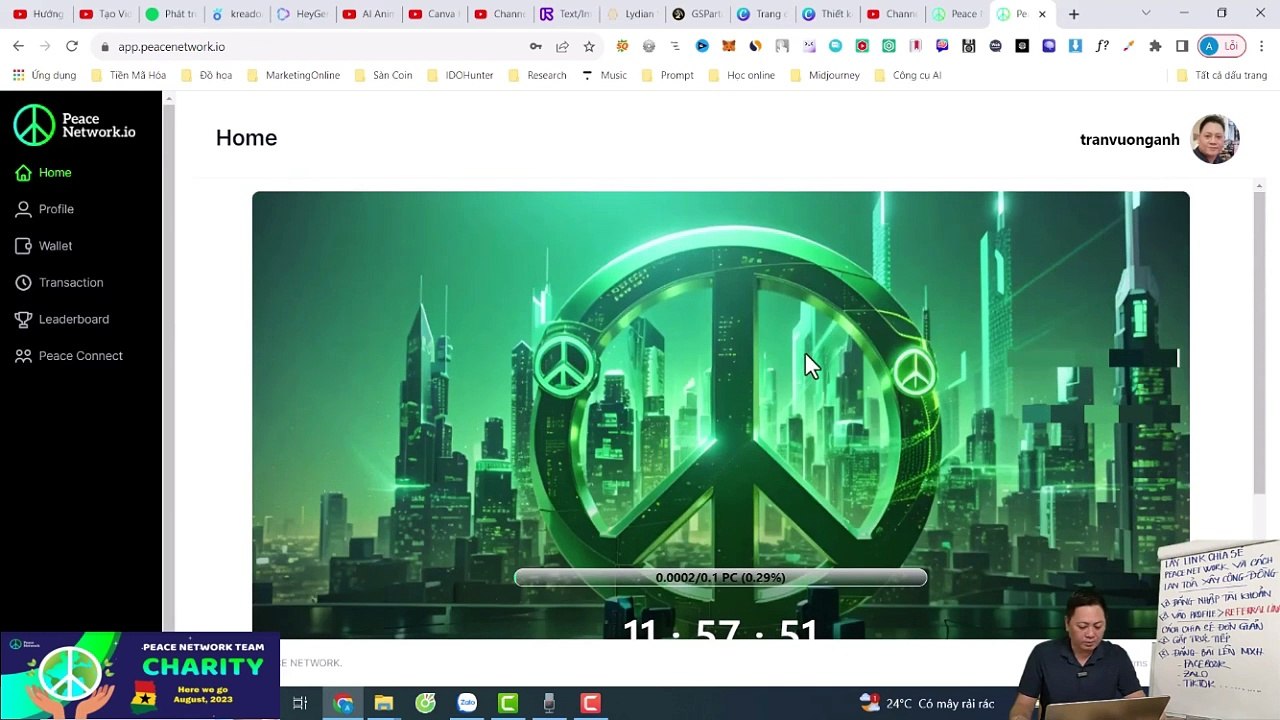Open the Ứng dụng apps shortcut
The image size is (1280, 720).
point(44,75)
